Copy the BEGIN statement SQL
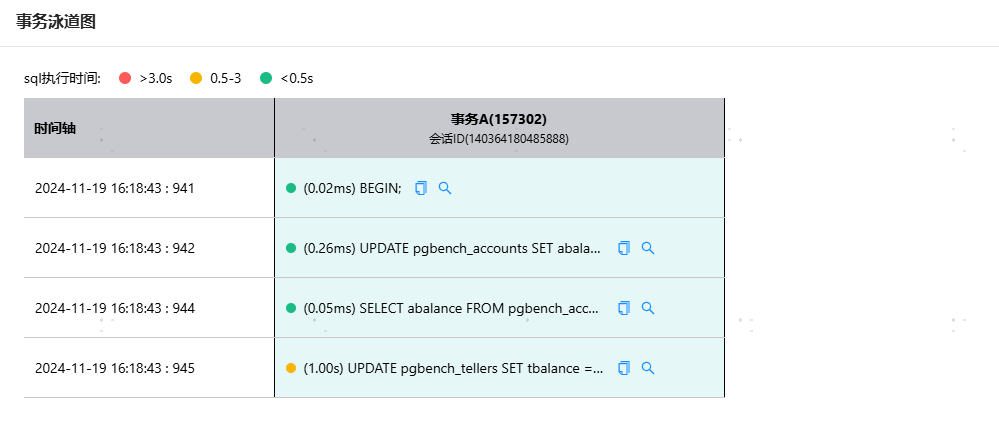 [x=421, y=188]
